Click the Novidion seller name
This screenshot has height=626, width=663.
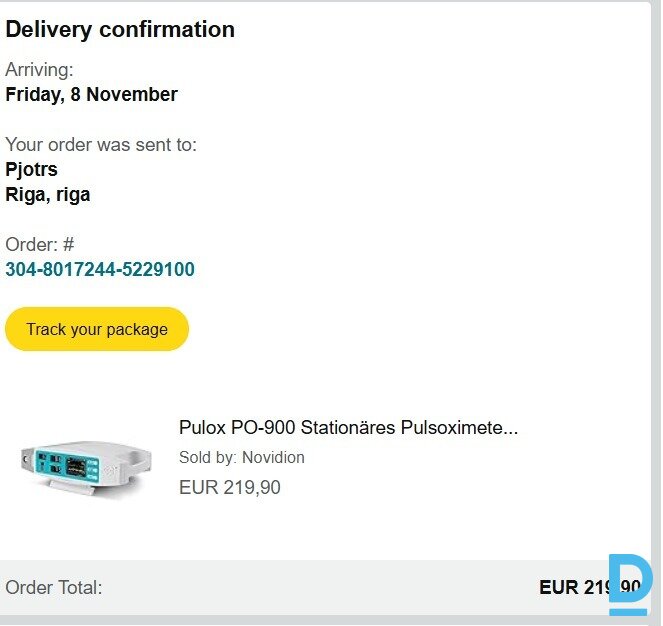(273, 458)
